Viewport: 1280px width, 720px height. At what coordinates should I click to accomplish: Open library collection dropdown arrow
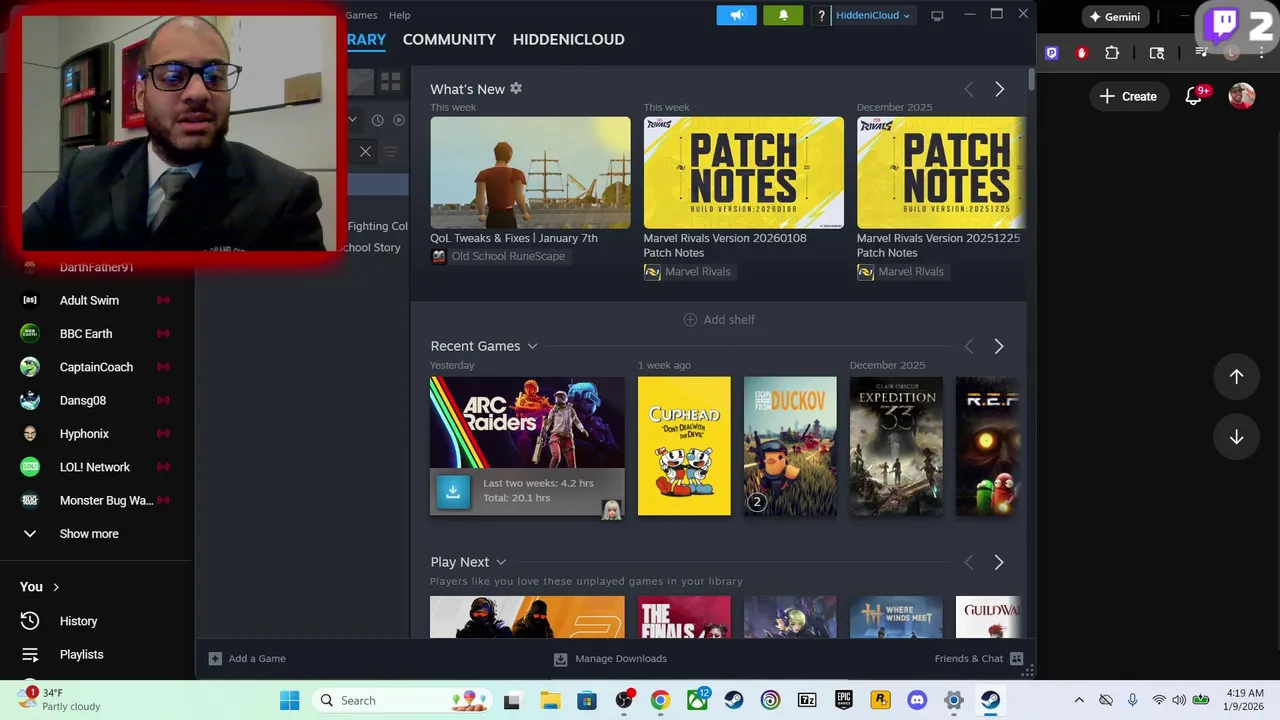(352, 120)
